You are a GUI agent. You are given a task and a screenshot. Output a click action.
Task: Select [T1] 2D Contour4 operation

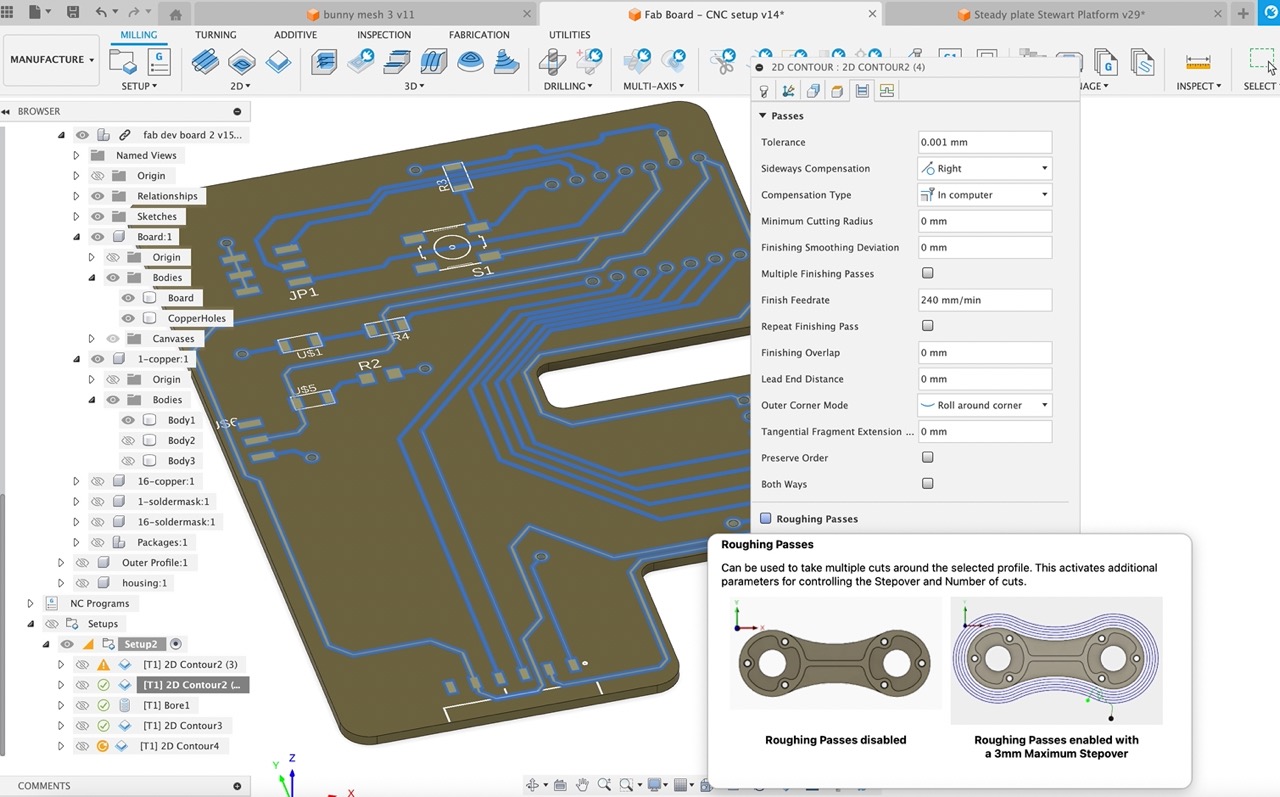click(179, 746)
